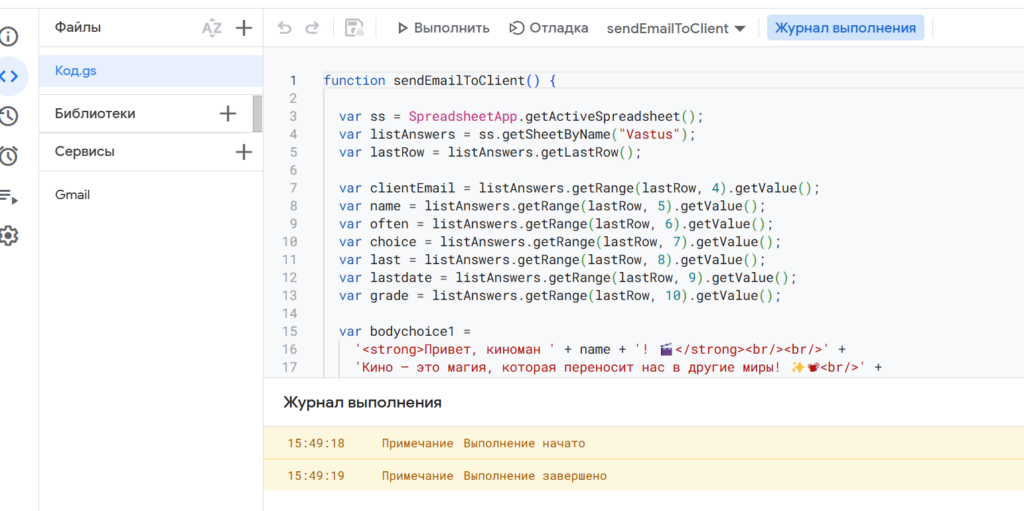The width and height of the screenshot is (1024, 511).
Task: Open the Editor code icon in sidebar
Action: point(8,76)
